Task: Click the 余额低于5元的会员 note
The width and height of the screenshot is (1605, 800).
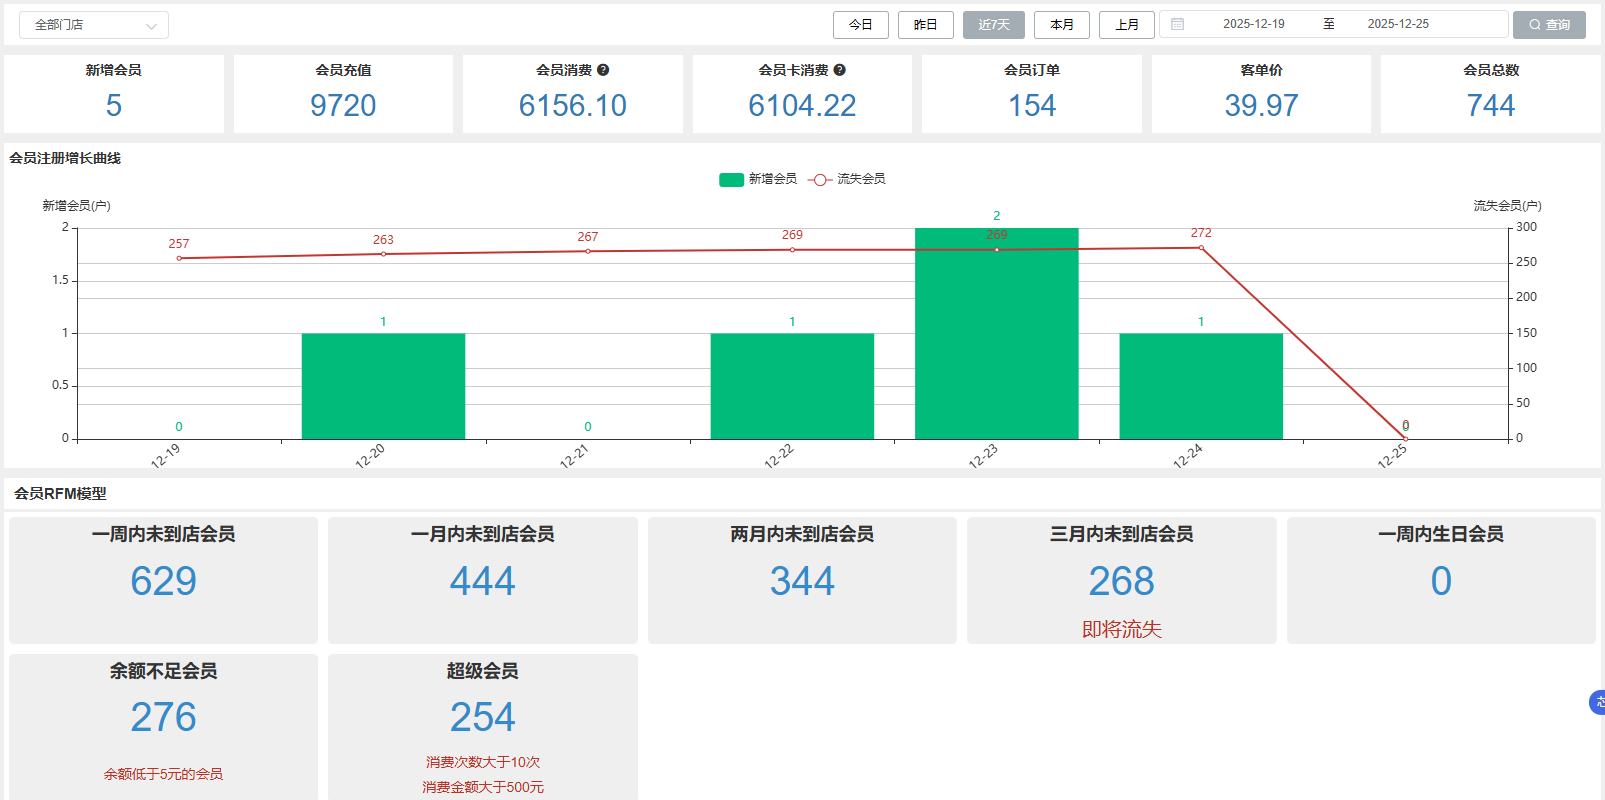Action: click(x=164, y=774)
